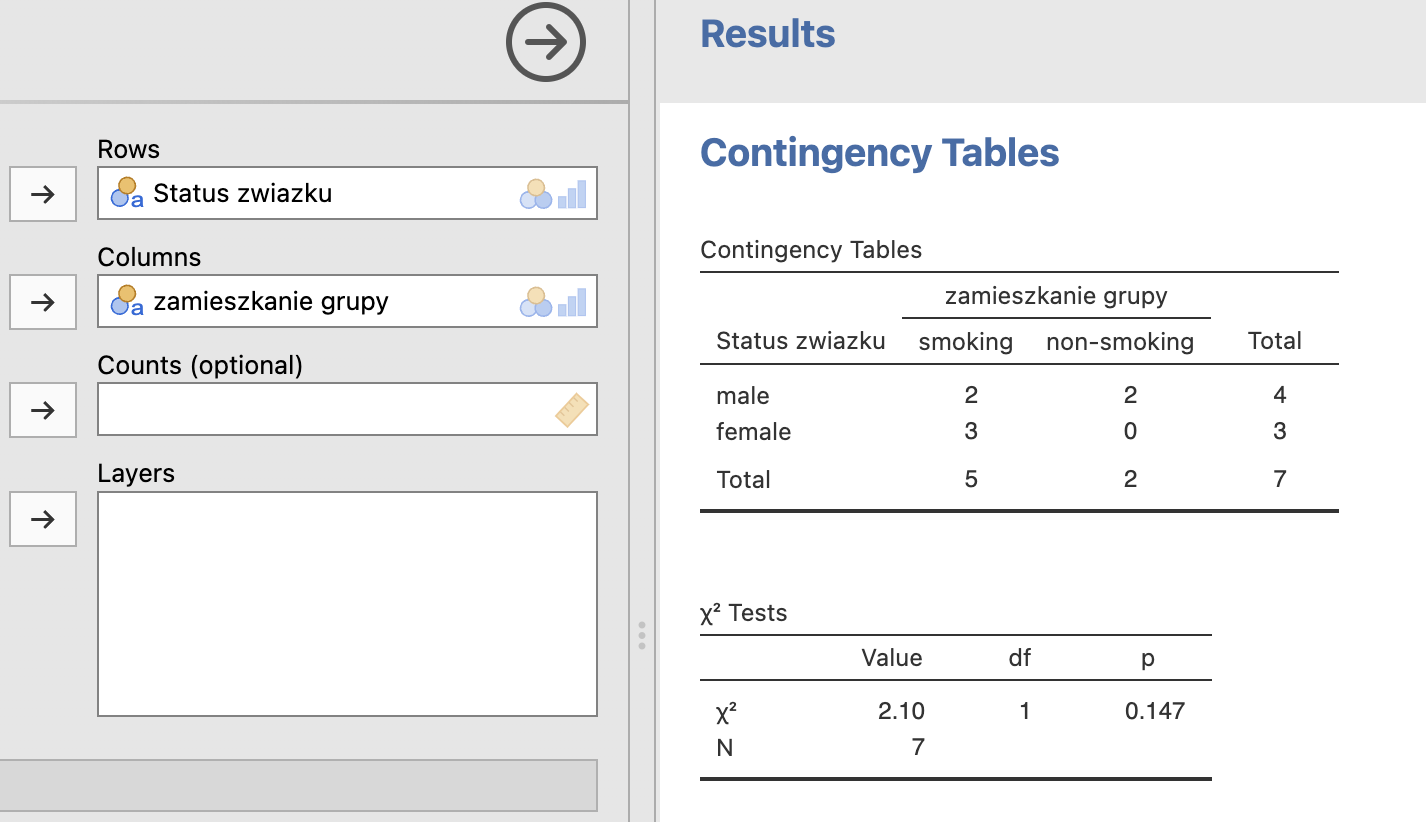This screenshot has height=822, width=1426.
Task: Click inside the empty Layers box
Action: 347,604
